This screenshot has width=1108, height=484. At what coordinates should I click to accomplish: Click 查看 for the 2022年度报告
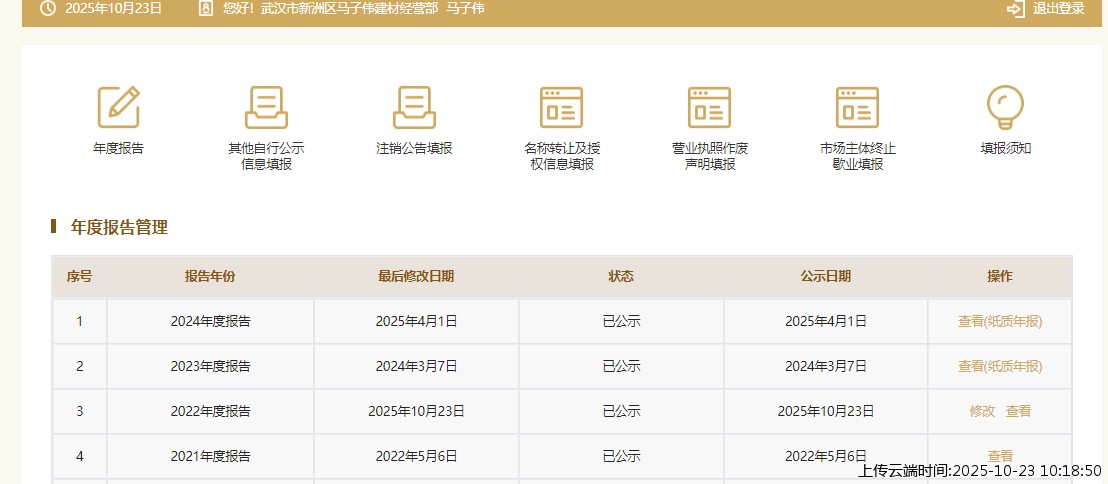coord(1018,411)
